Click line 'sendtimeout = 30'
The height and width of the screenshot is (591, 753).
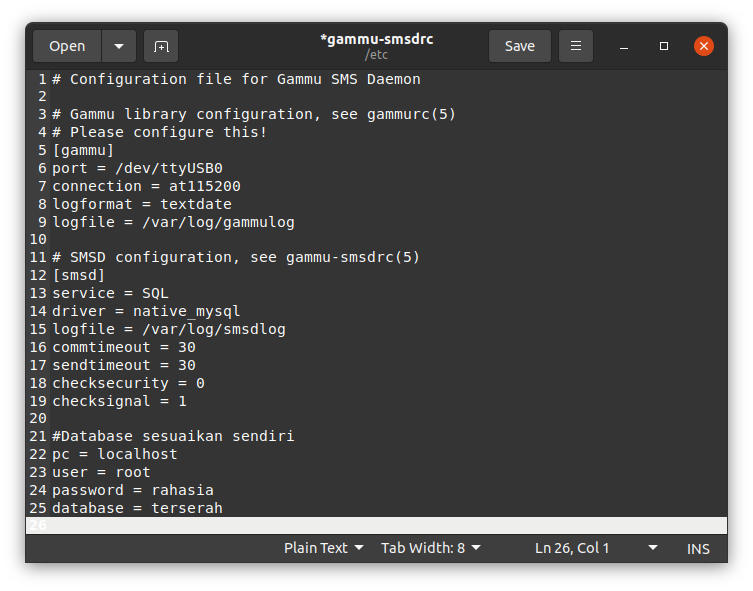[124, 365]
